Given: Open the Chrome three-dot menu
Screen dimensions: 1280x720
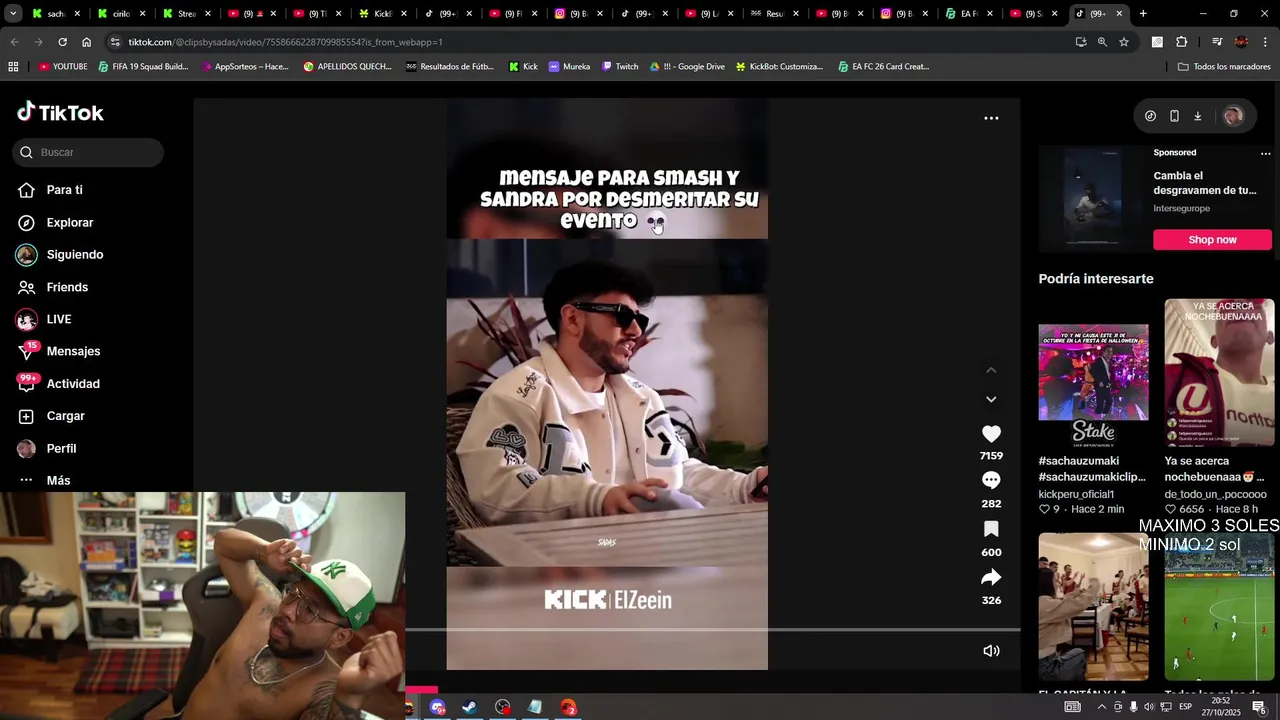Looking at the screenshot, I should point(1265,42).
